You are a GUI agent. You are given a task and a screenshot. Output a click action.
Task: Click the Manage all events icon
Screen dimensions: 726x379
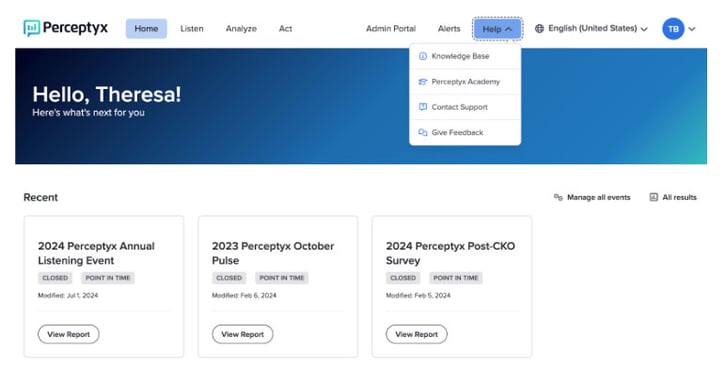(x=558, y=197)
